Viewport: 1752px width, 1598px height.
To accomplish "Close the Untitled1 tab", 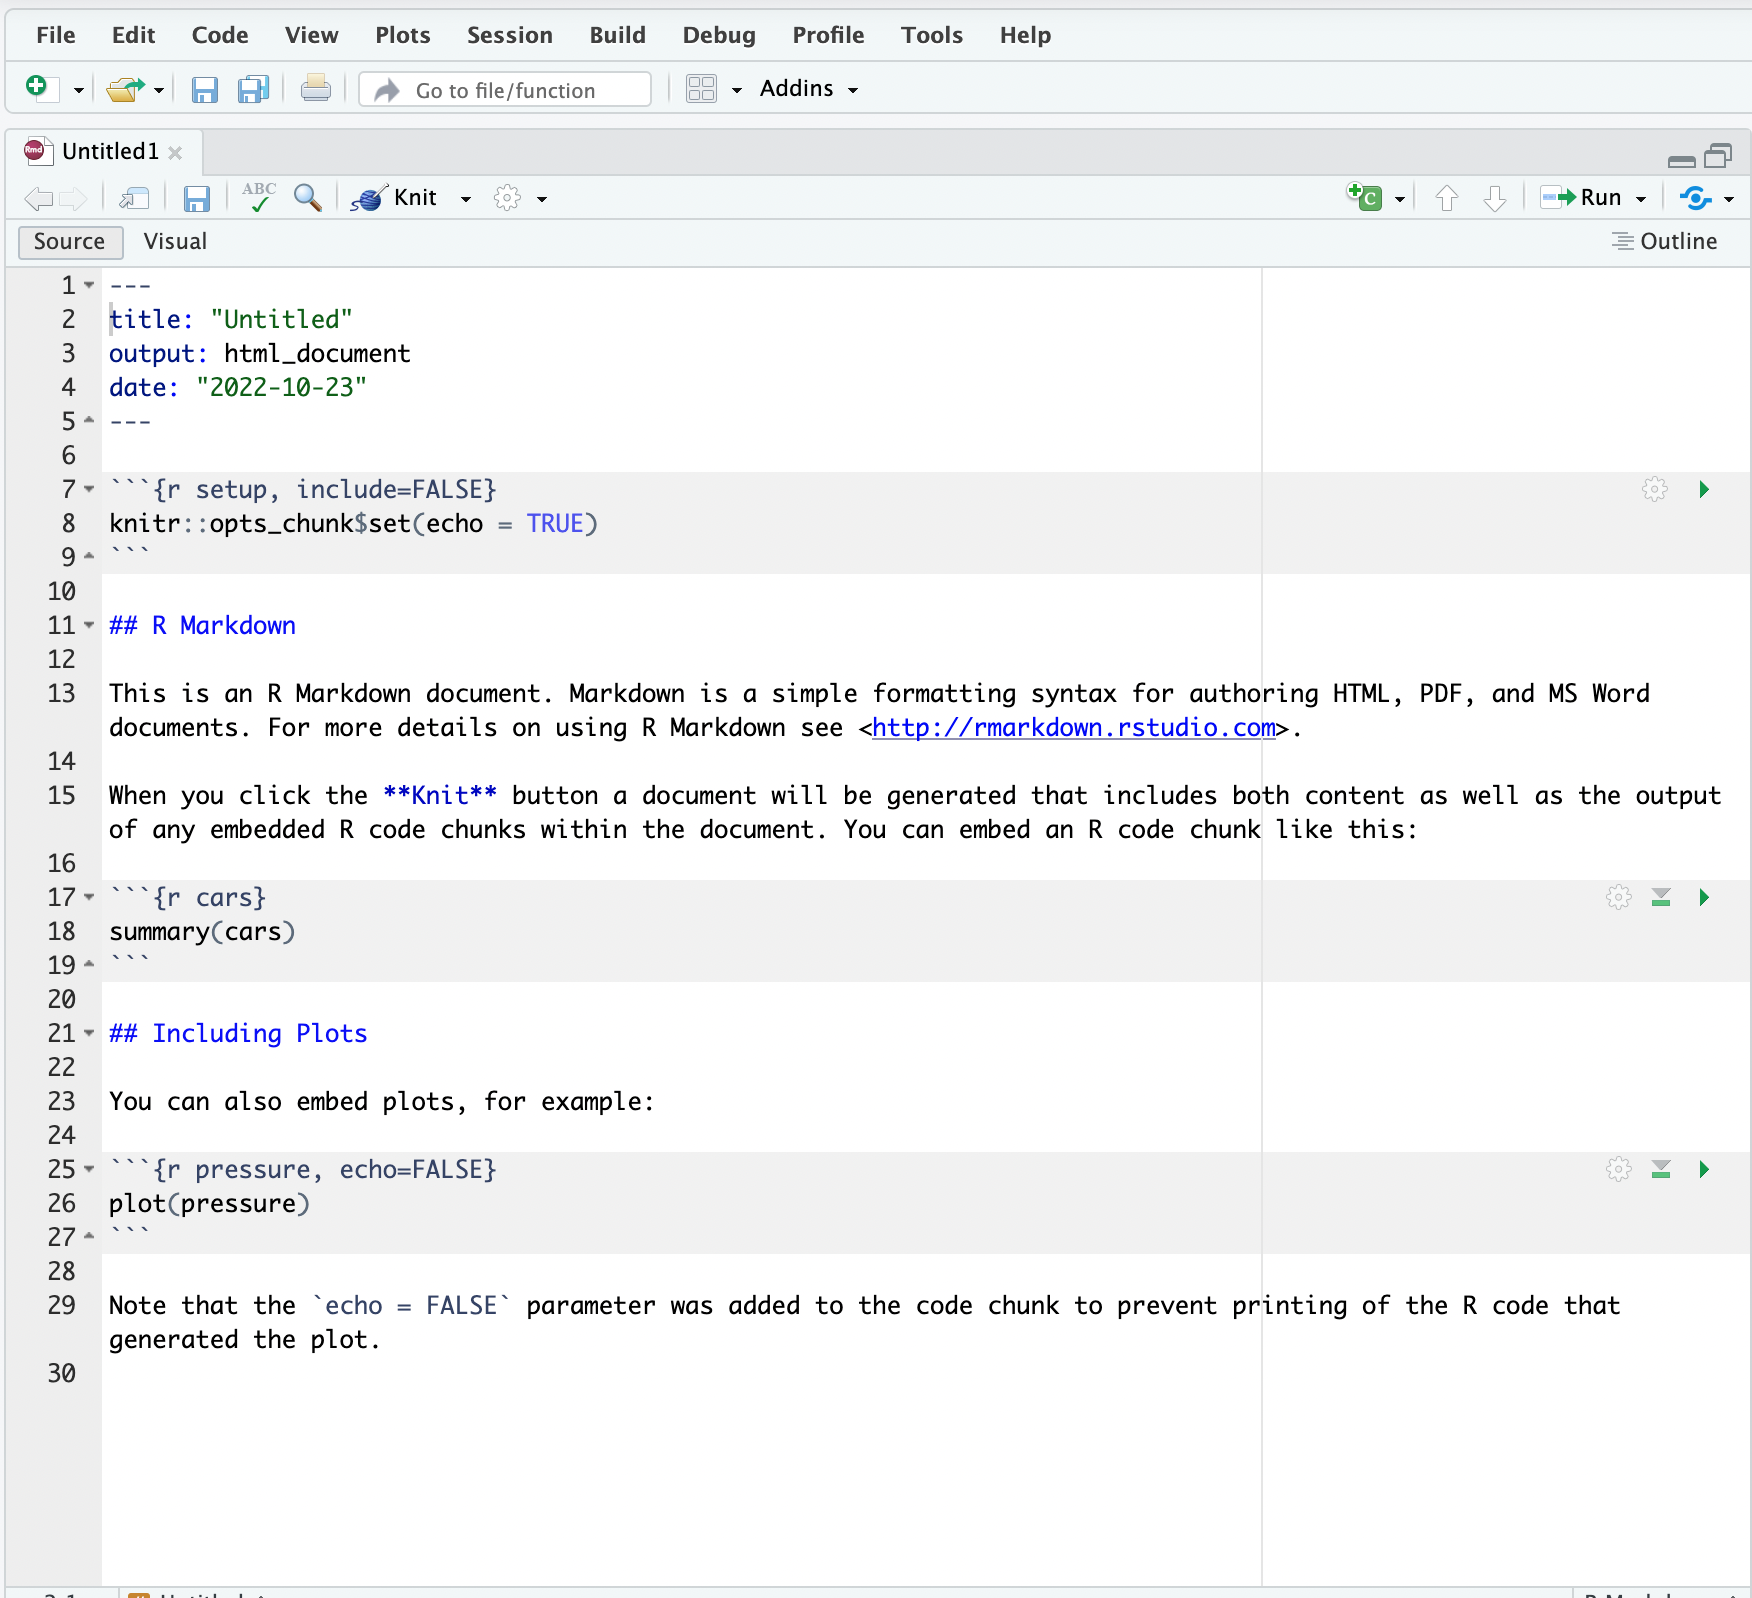I will (x=175, y=152).
